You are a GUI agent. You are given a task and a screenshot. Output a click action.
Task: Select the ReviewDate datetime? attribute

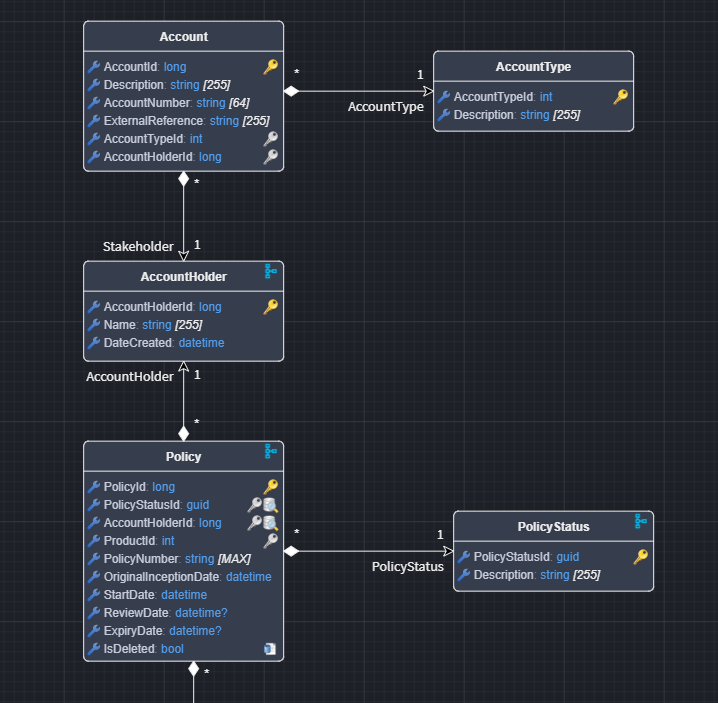point(165,613)
